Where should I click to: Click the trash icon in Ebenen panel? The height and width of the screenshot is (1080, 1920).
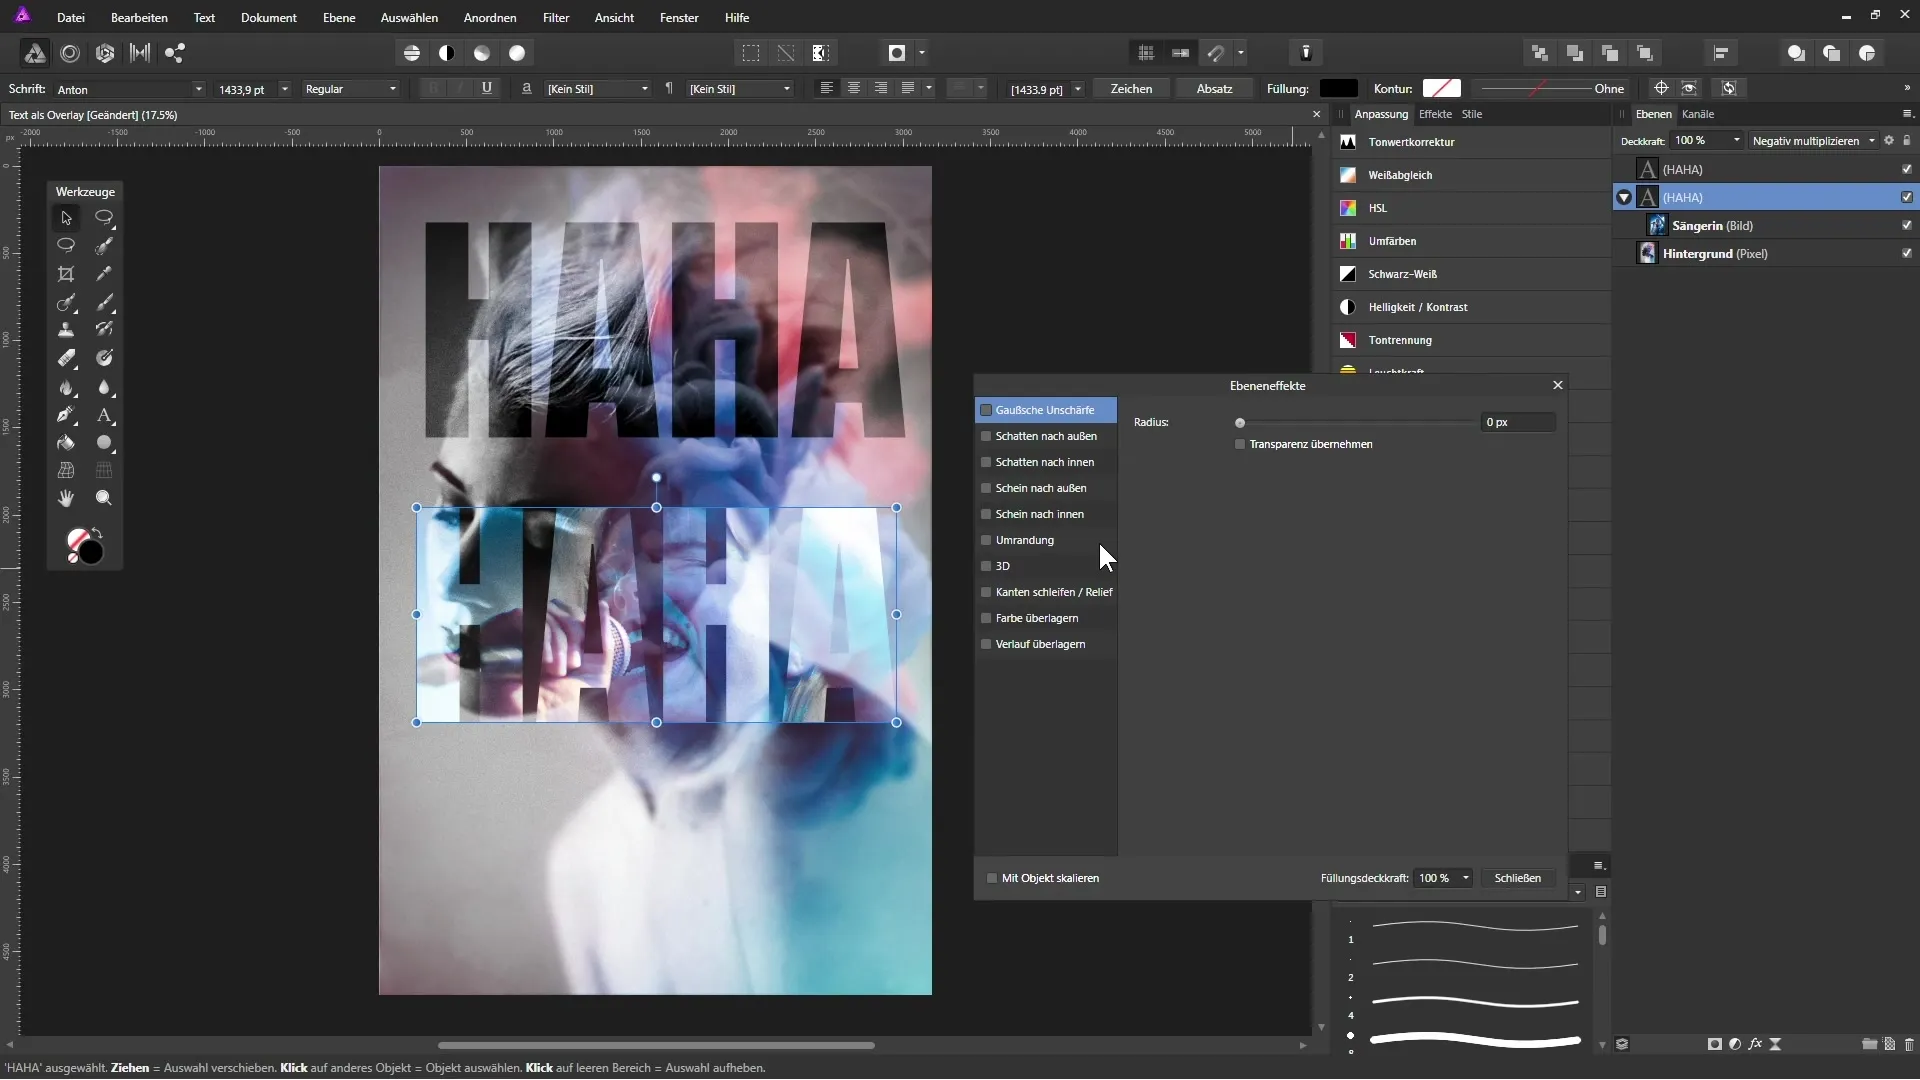pos(1909,1044)
